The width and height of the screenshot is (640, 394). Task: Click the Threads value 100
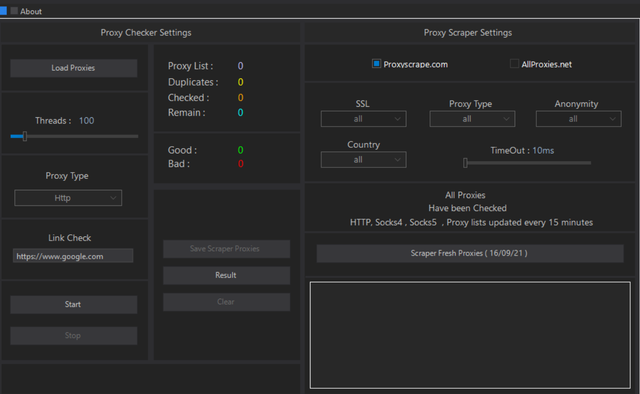(87, 121)
